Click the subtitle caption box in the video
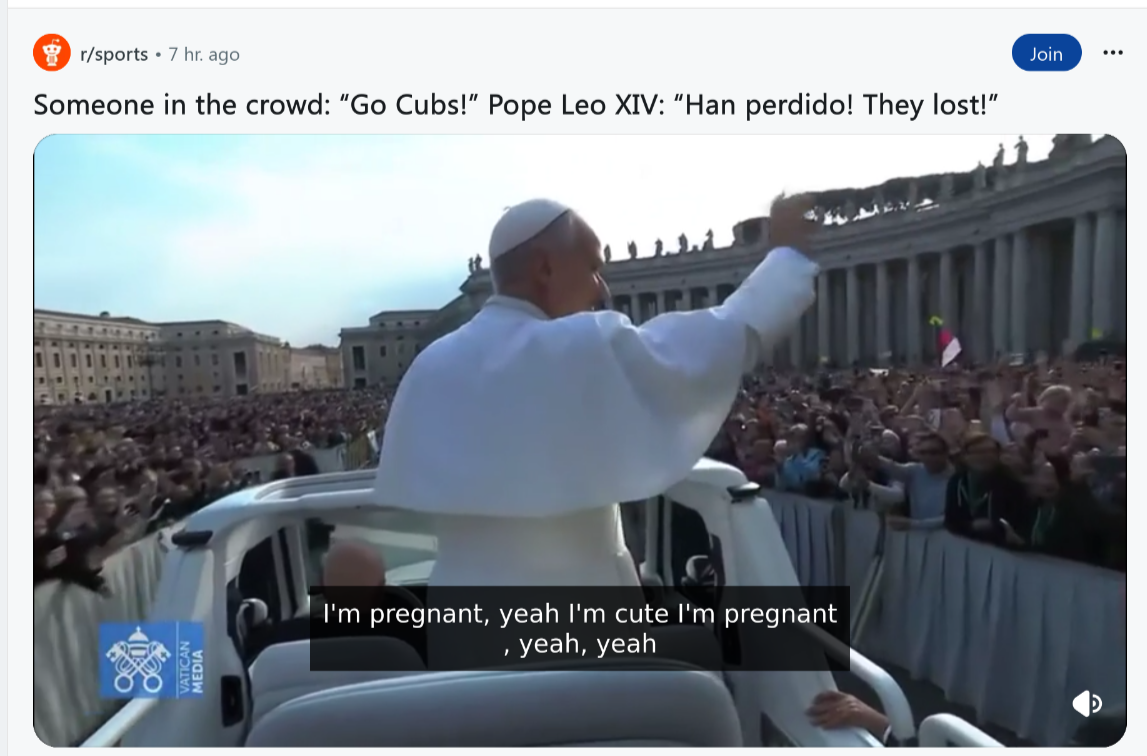Viewport: 1147px width, 756px height. (x=579, y=629)
